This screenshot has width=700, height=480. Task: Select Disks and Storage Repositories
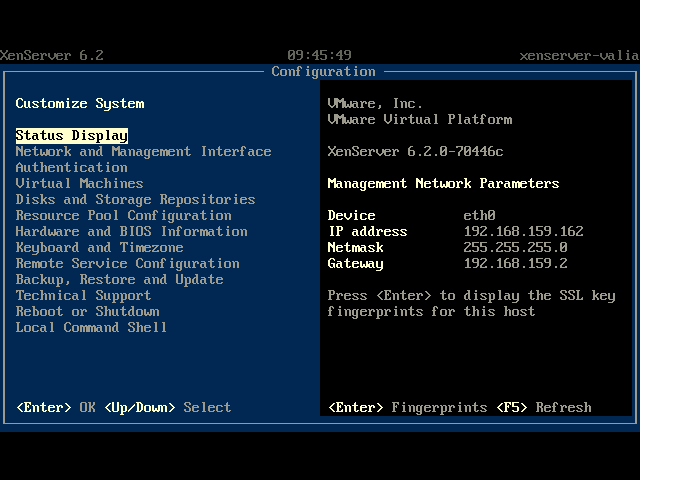[135, 200]
